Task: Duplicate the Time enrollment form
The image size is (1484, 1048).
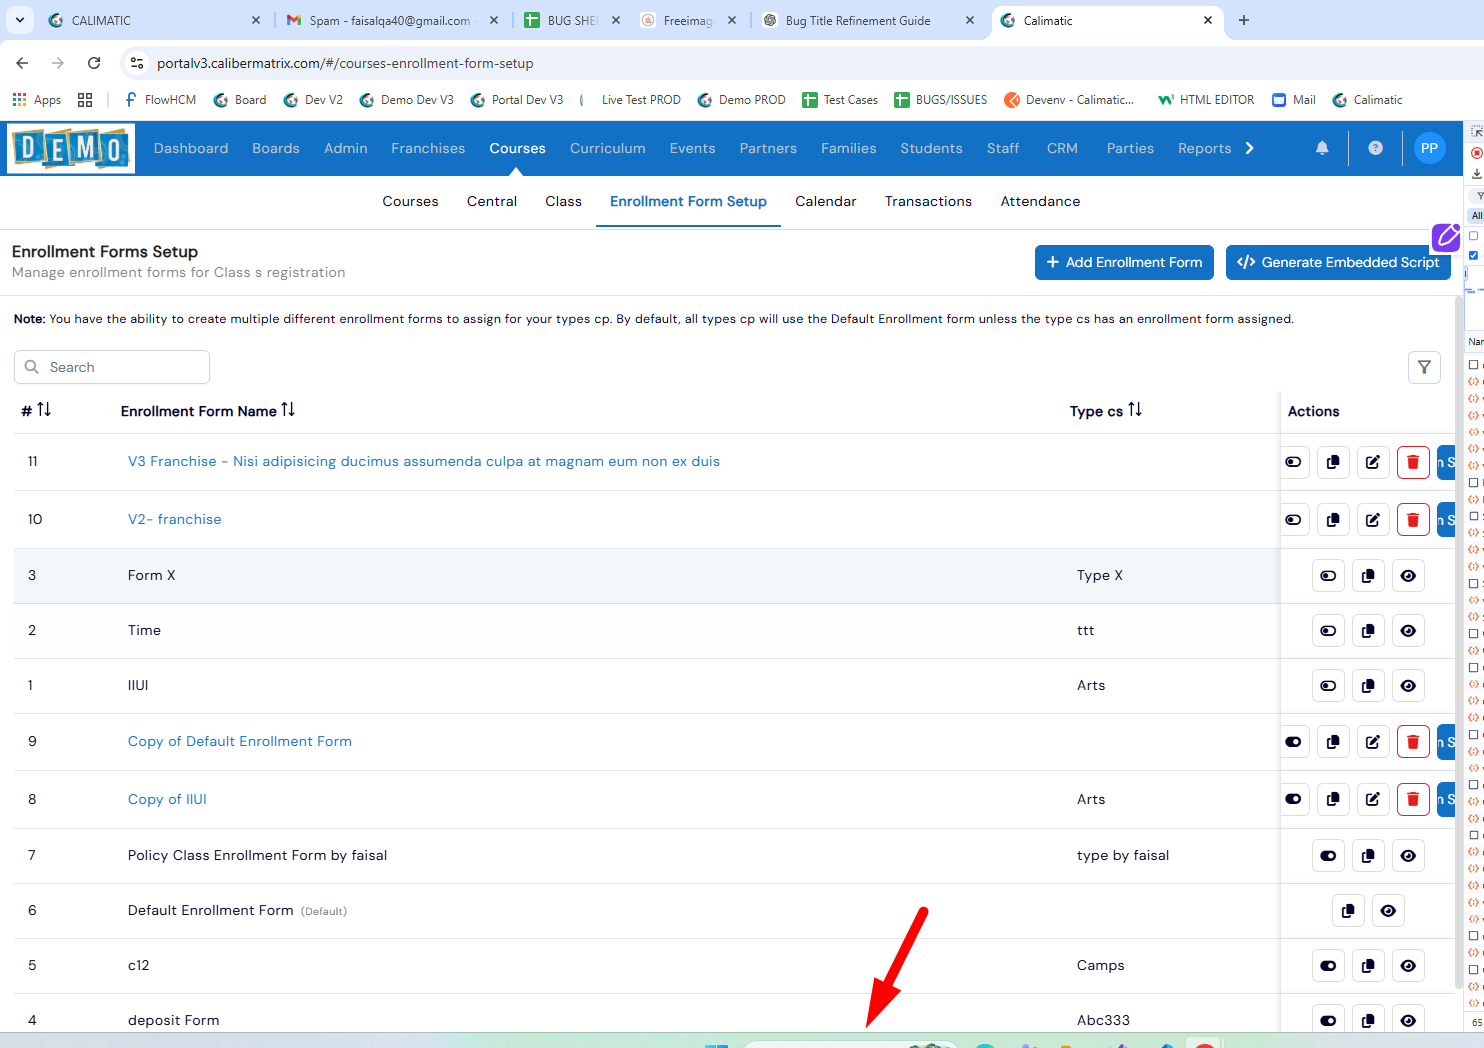Action: click(1368, 631)
